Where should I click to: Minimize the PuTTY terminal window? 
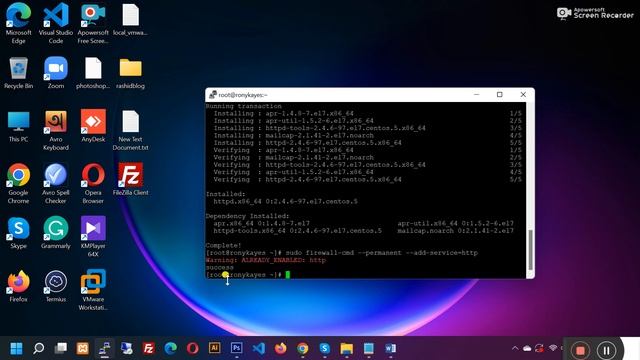pos(476,95)
